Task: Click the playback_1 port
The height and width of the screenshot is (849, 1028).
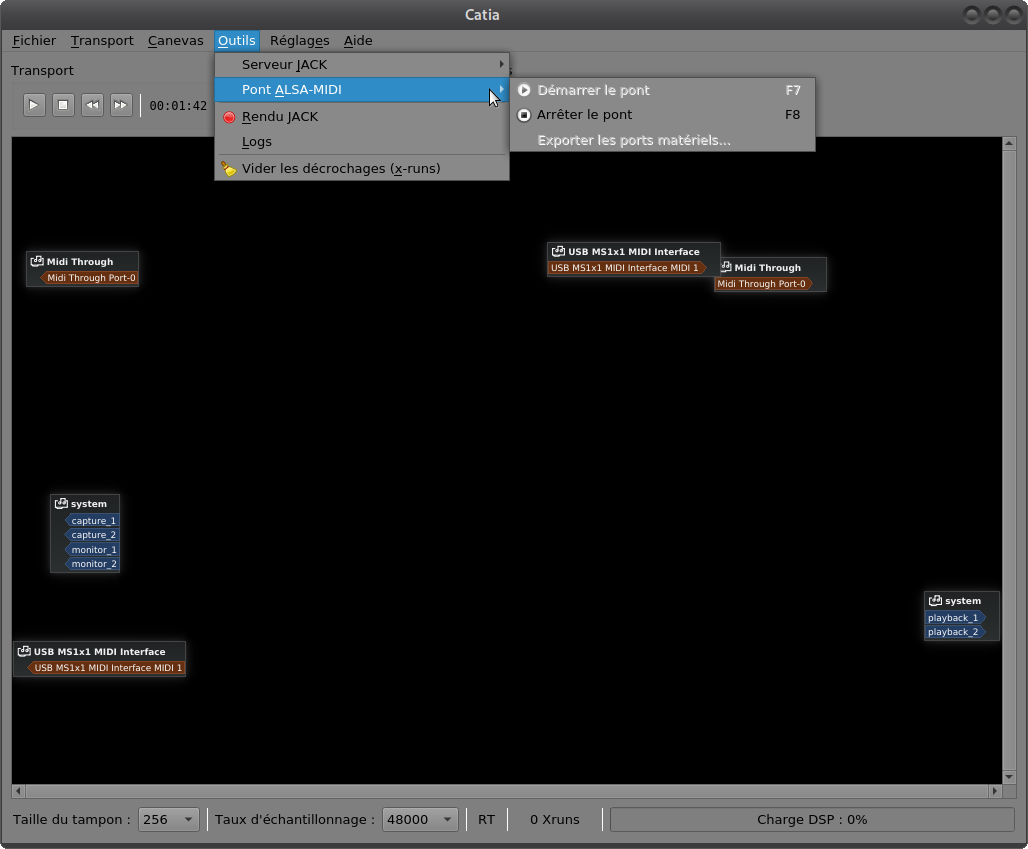Action: pyautogui.click(x=955, y=618)
